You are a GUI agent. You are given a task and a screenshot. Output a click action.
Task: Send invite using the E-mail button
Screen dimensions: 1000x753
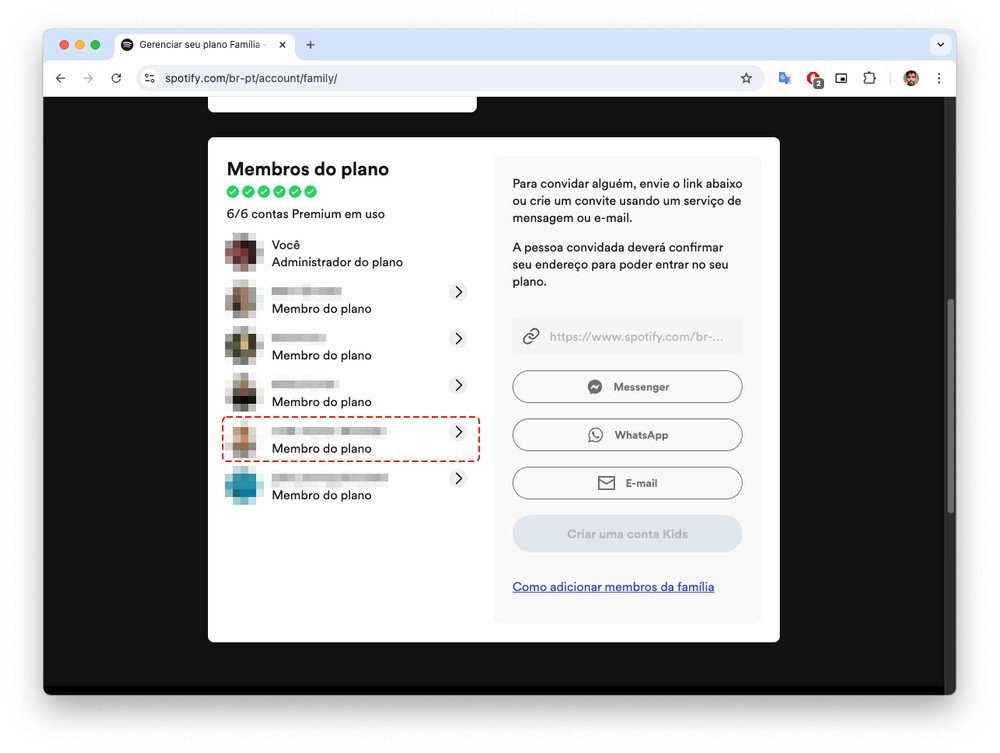click(627, 483)
